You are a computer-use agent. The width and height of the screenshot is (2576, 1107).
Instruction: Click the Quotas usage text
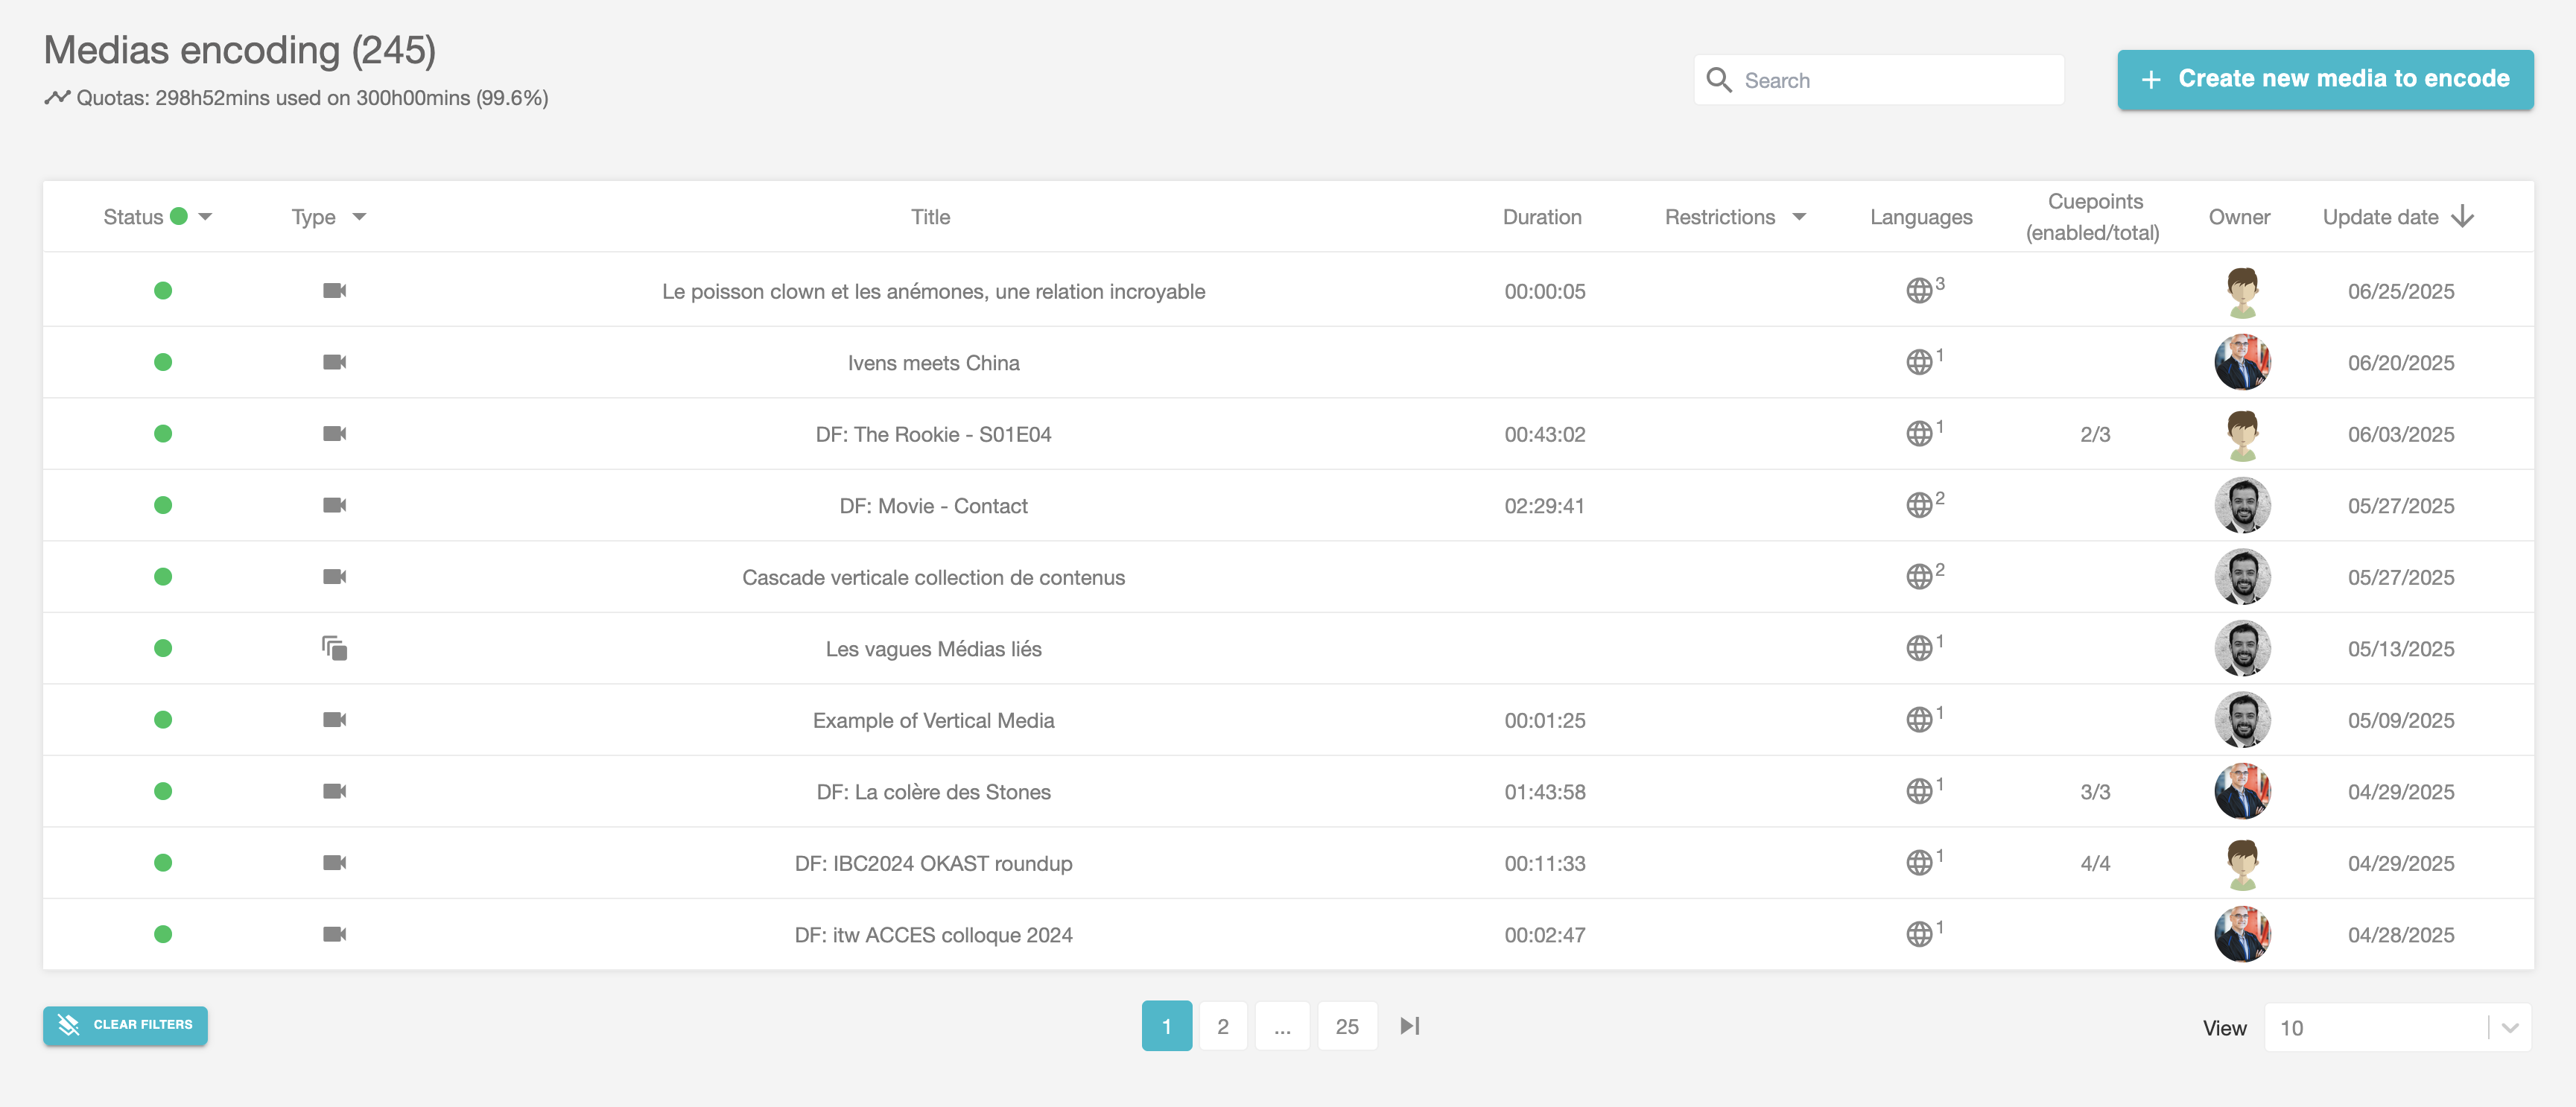click(x=312, y=98)
